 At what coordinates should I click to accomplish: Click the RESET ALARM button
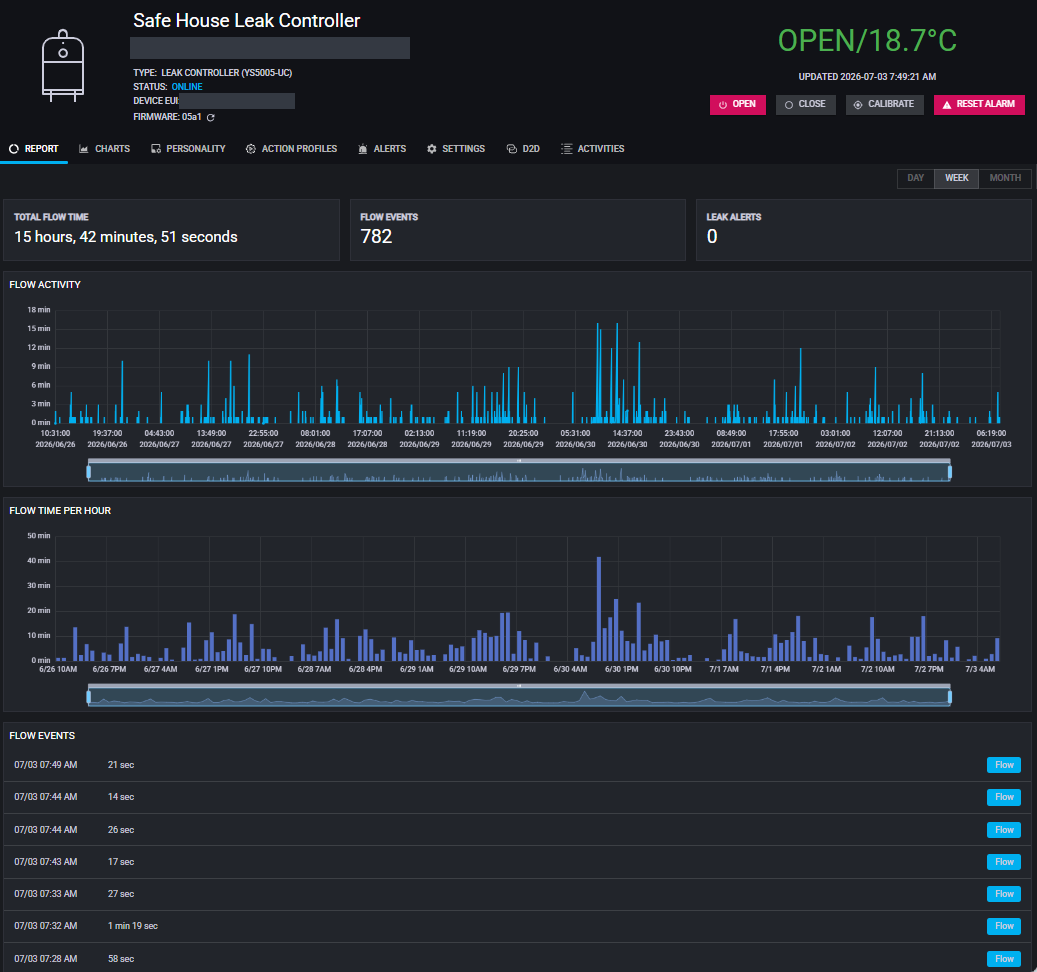click(x=979, y=104)
